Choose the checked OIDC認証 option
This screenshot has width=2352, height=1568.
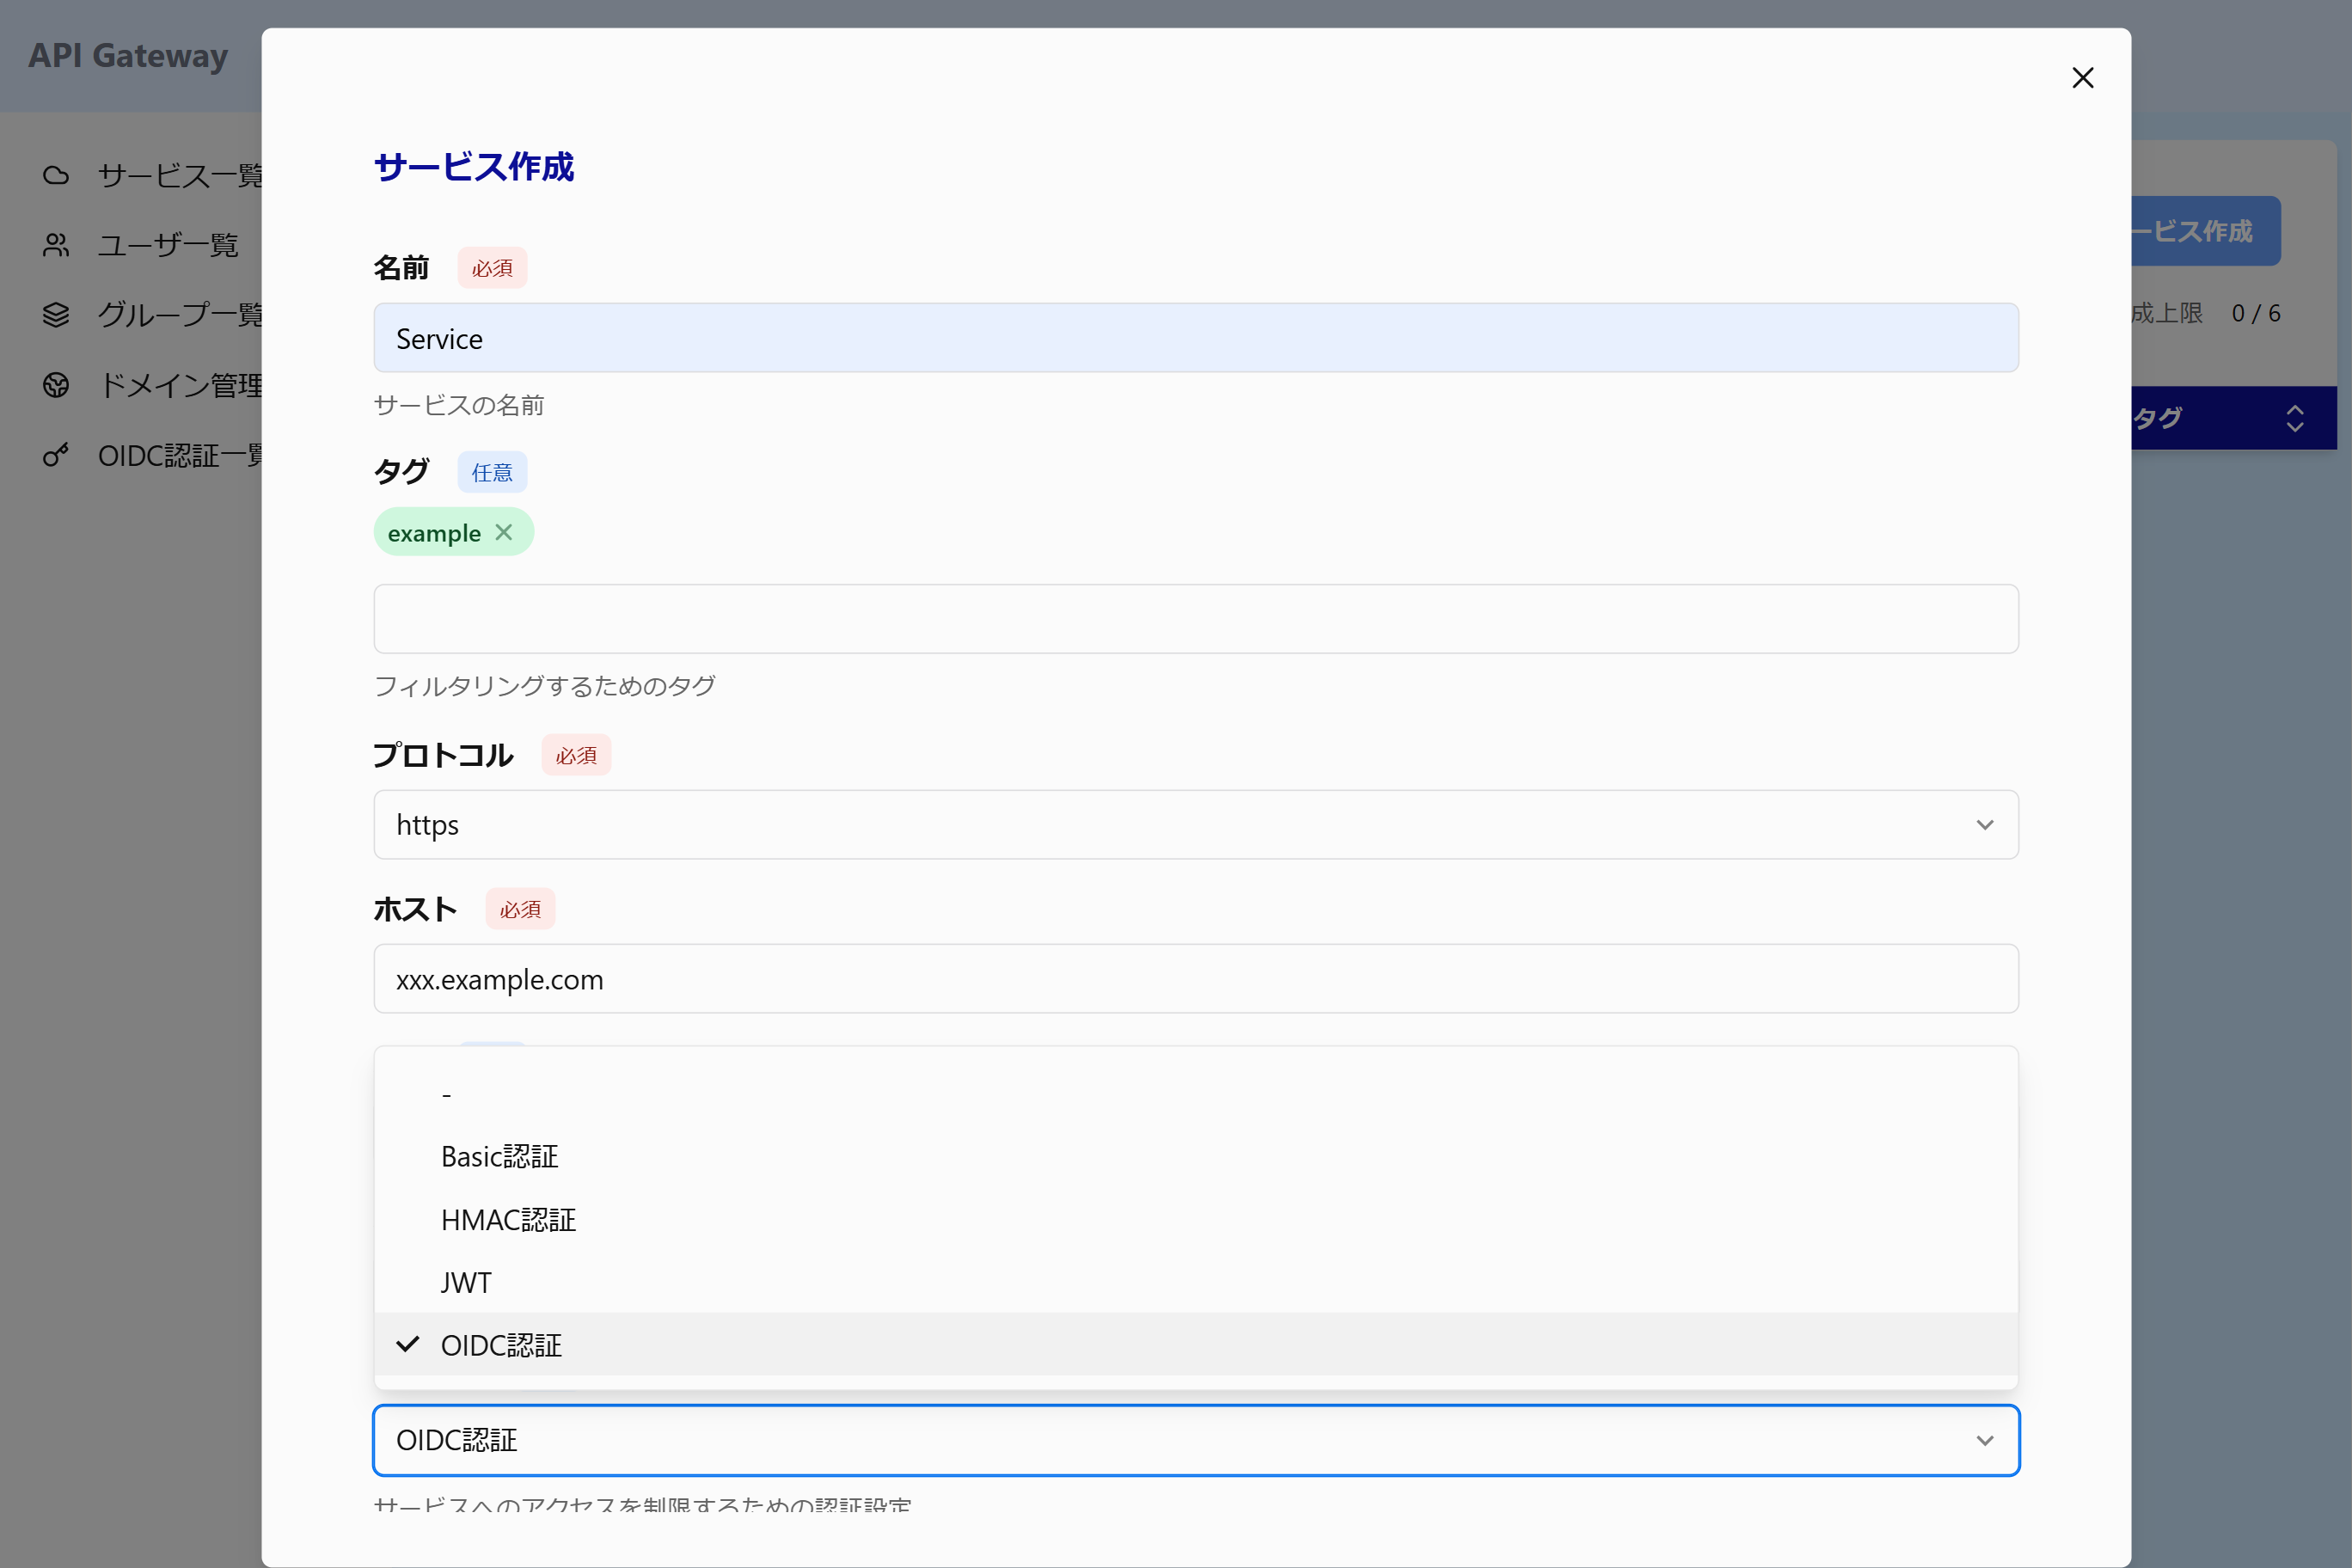[x=1196, y=1344]
